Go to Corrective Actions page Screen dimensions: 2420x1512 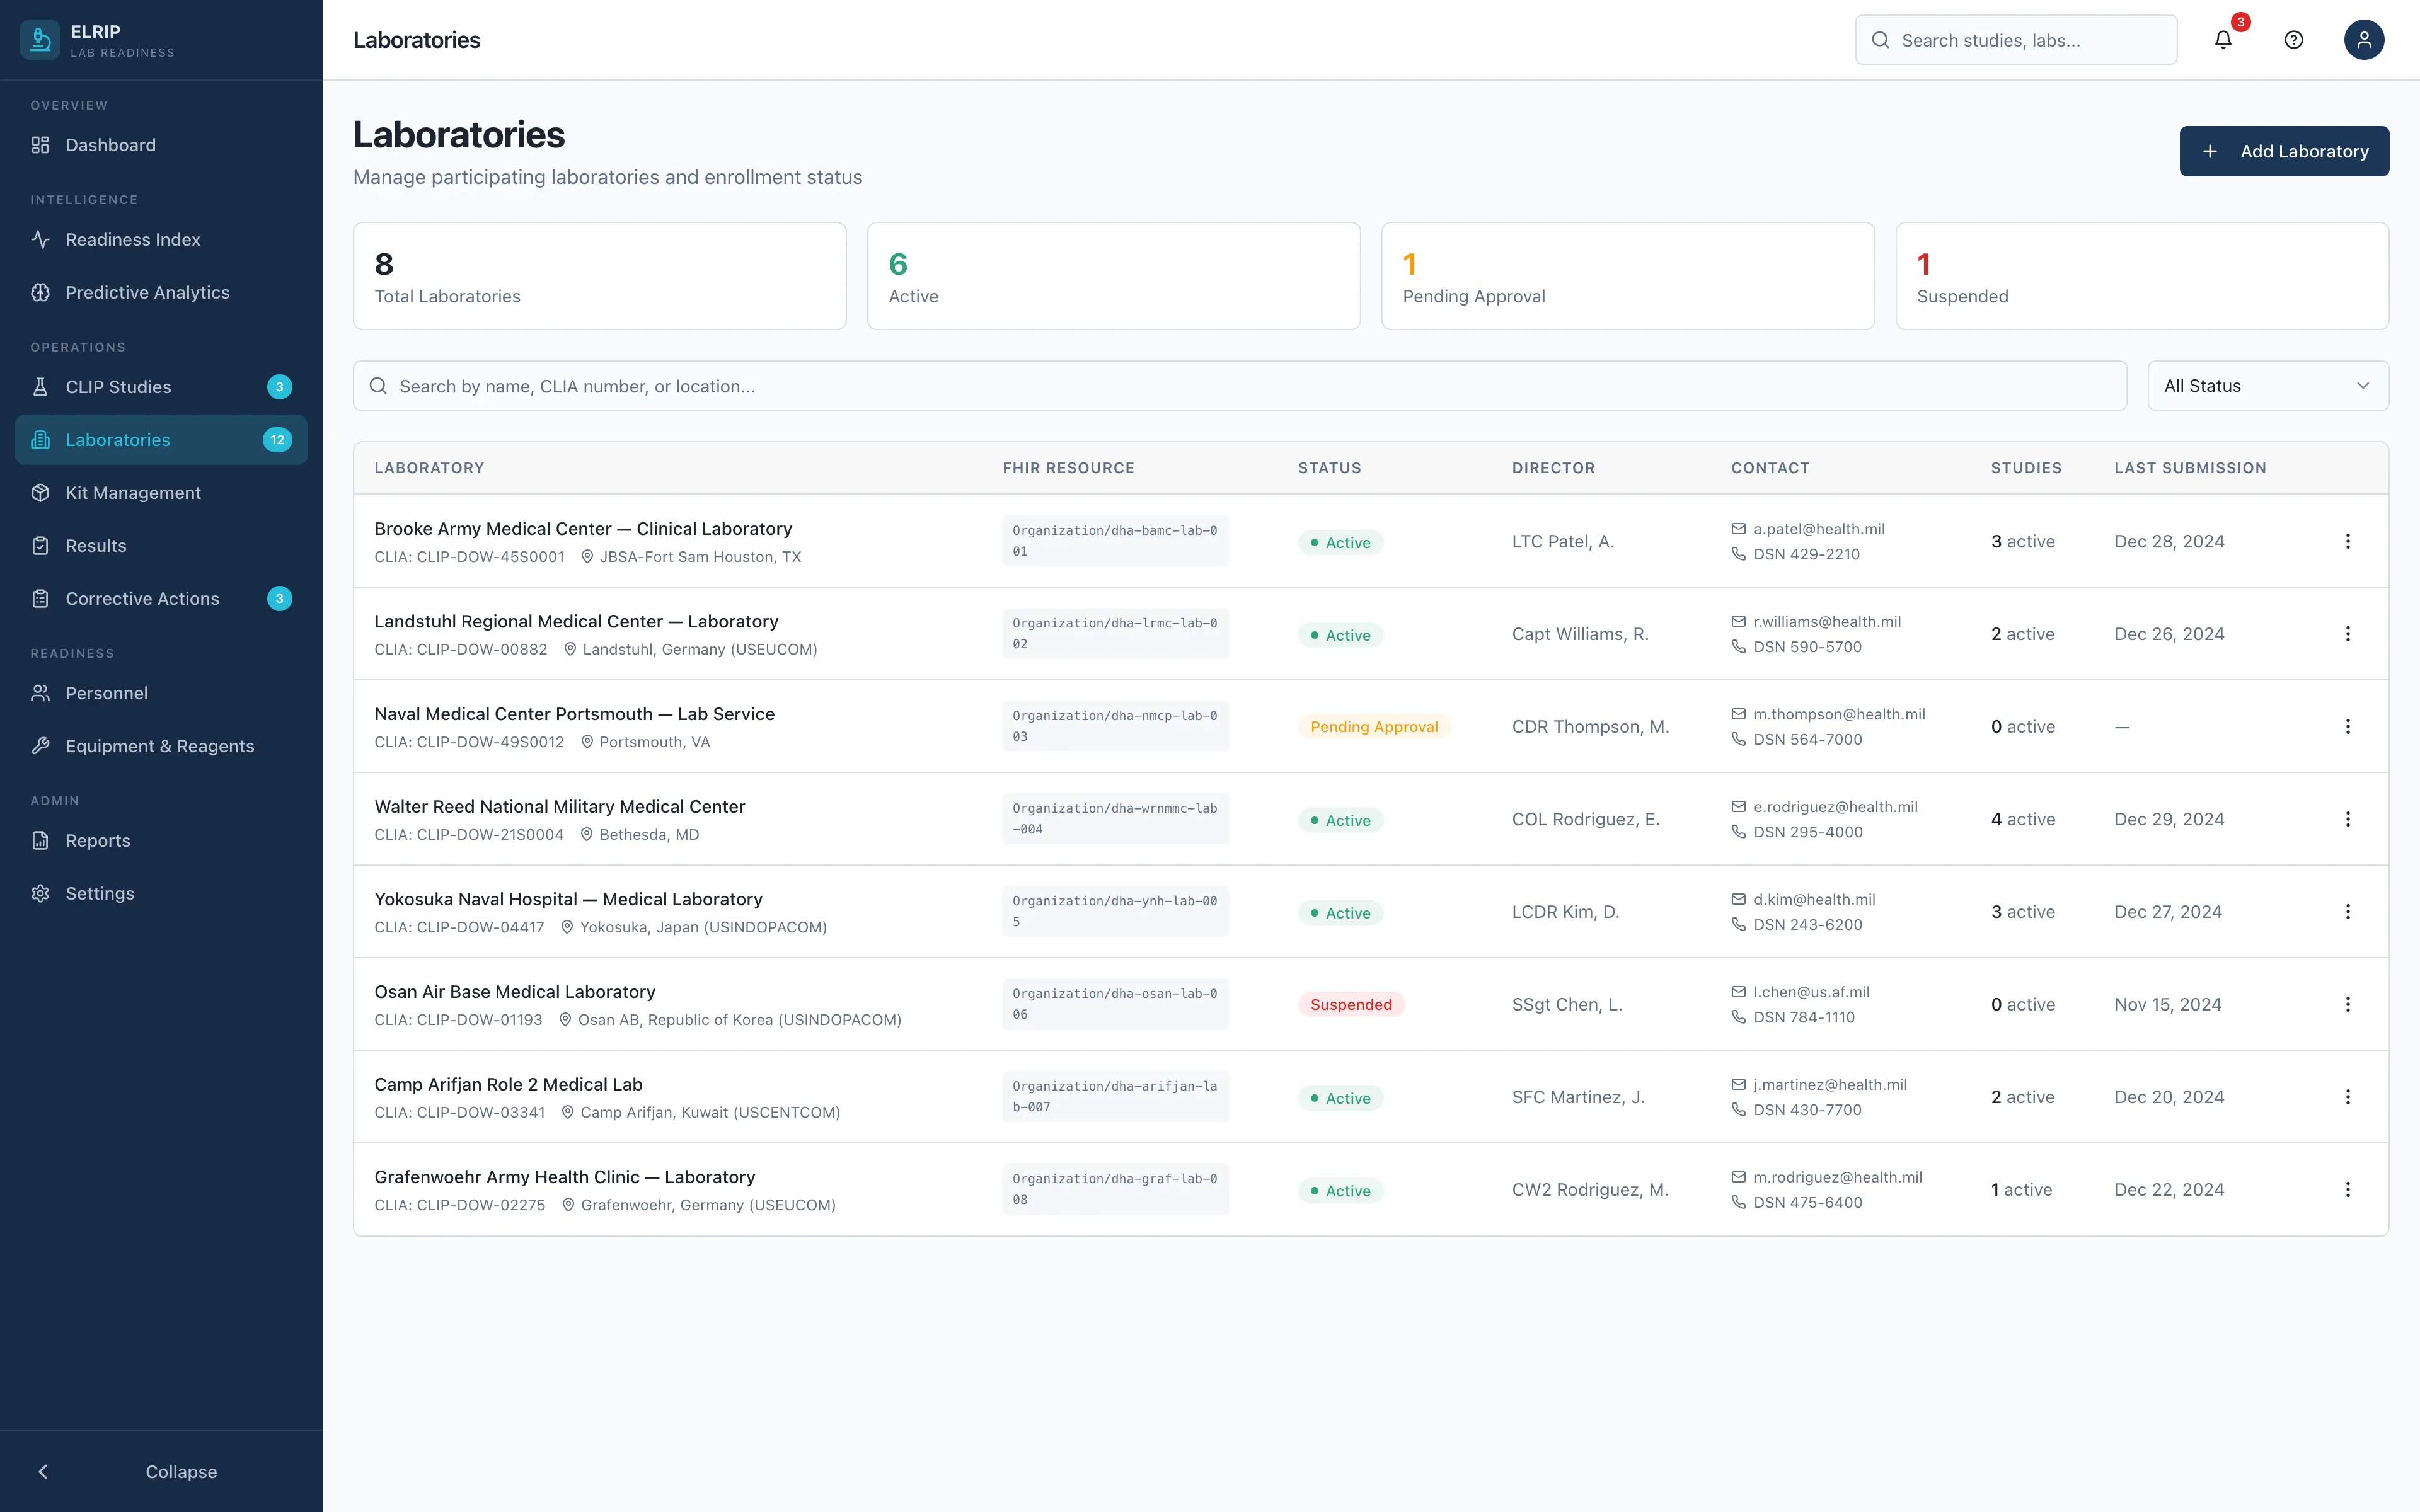click(x=142, y=599)
